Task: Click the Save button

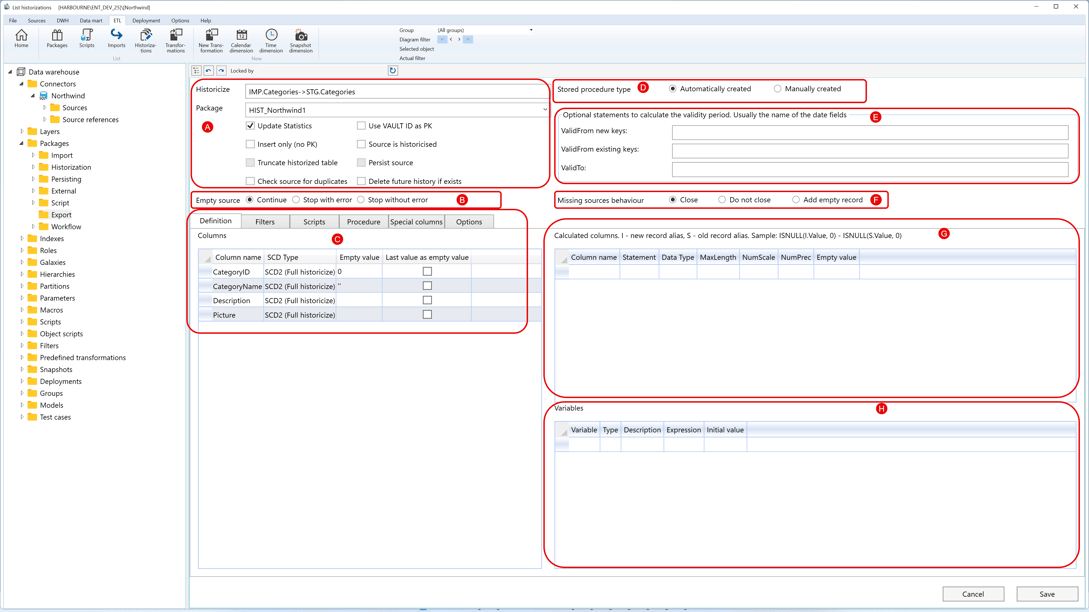Action: (x=1047, y=594)
